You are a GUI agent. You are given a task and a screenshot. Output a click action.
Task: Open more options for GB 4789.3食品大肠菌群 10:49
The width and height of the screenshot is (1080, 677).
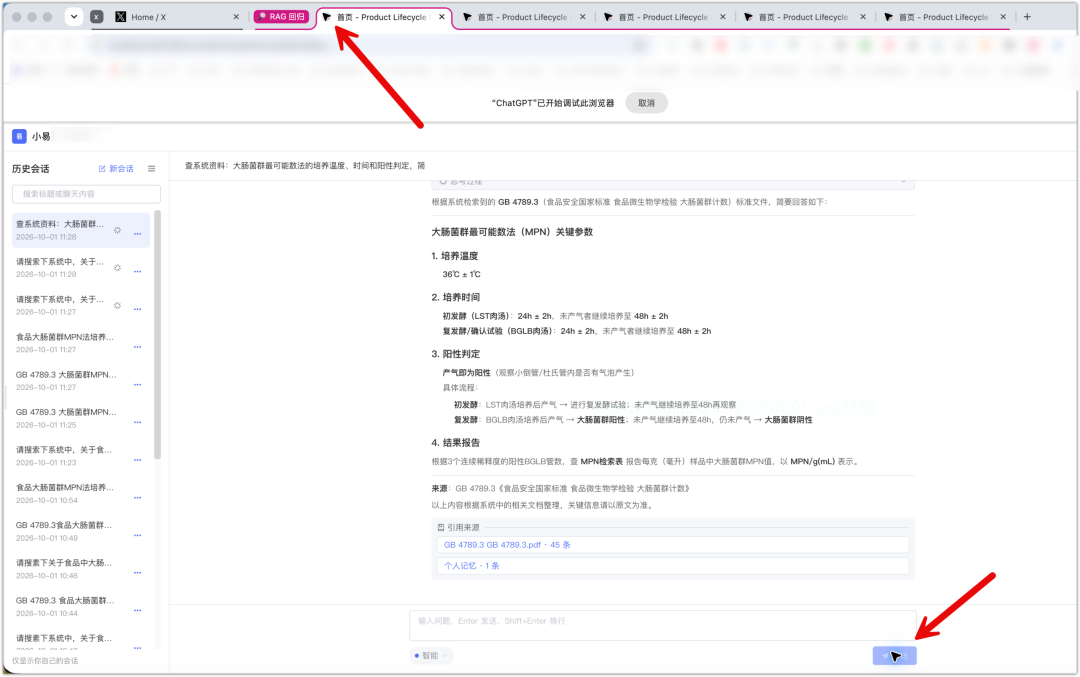point(137,535)
